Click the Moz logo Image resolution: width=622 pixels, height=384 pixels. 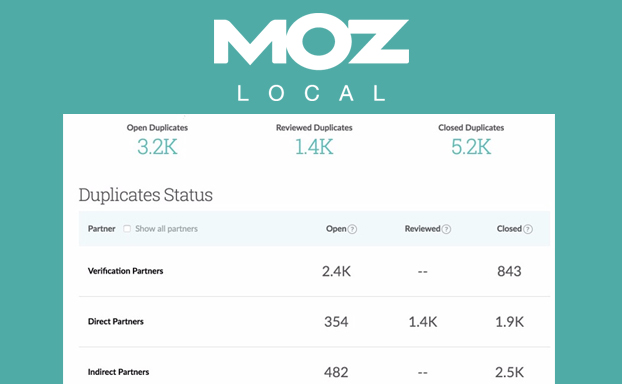(x=311, y=44)
